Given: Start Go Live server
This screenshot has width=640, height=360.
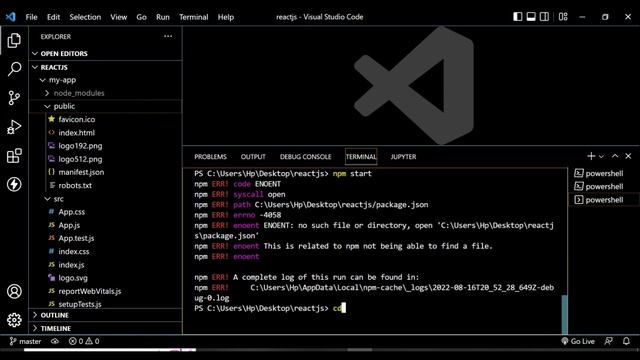Looking at the screenshot, I should [x=578, y=341].
